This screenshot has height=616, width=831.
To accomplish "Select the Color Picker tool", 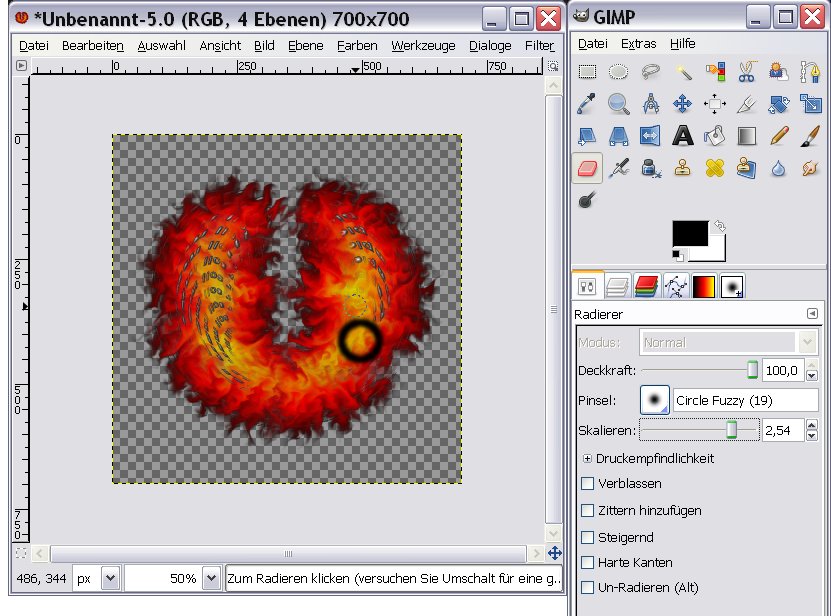I will pyautogui.click(x=587, y=104).
